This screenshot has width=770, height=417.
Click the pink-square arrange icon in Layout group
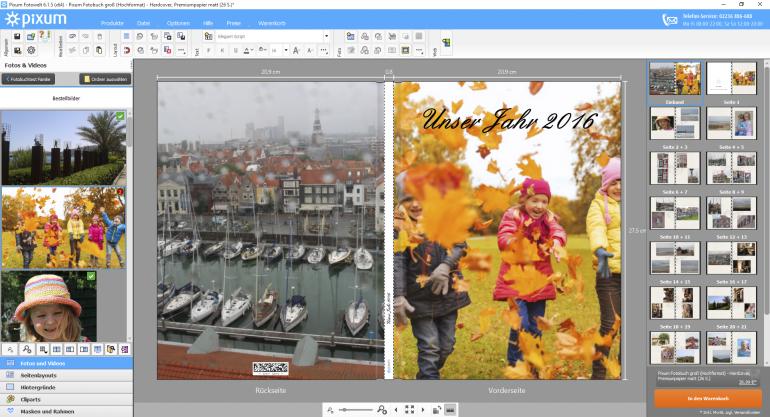tap(167, 50)
